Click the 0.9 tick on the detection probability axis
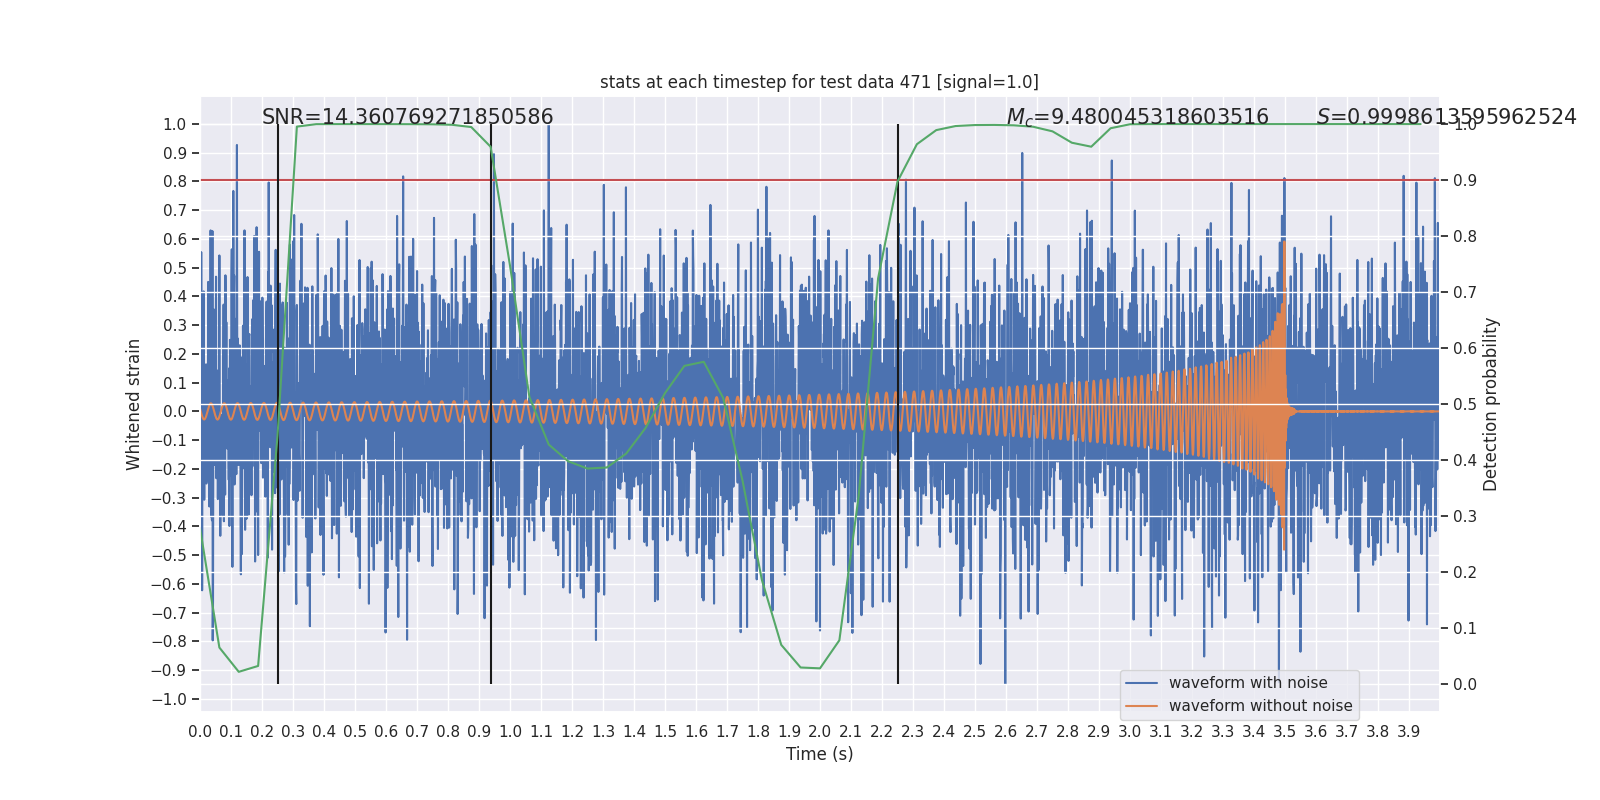The height and width of the screenshot is (800, 1600). pos(1465,180)
